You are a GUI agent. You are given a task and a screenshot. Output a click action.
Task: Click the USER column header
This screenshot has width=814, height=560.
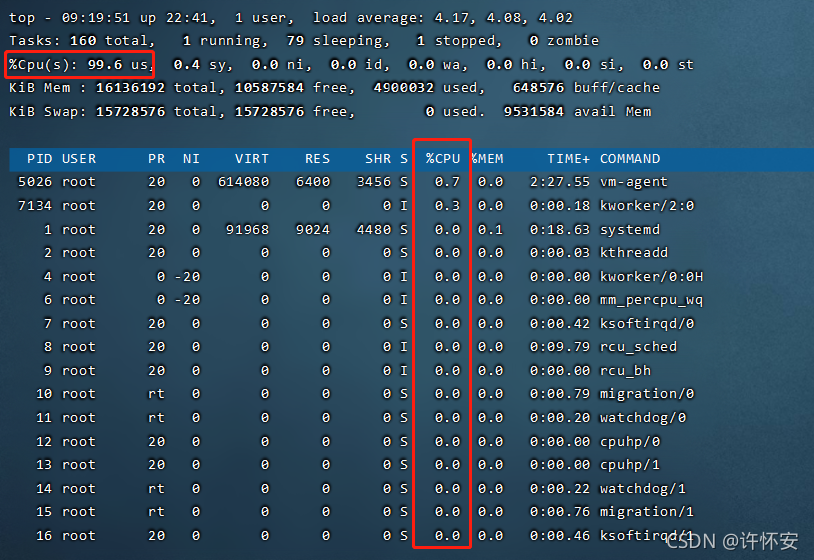pyautogui.click(x=79, y=158)
